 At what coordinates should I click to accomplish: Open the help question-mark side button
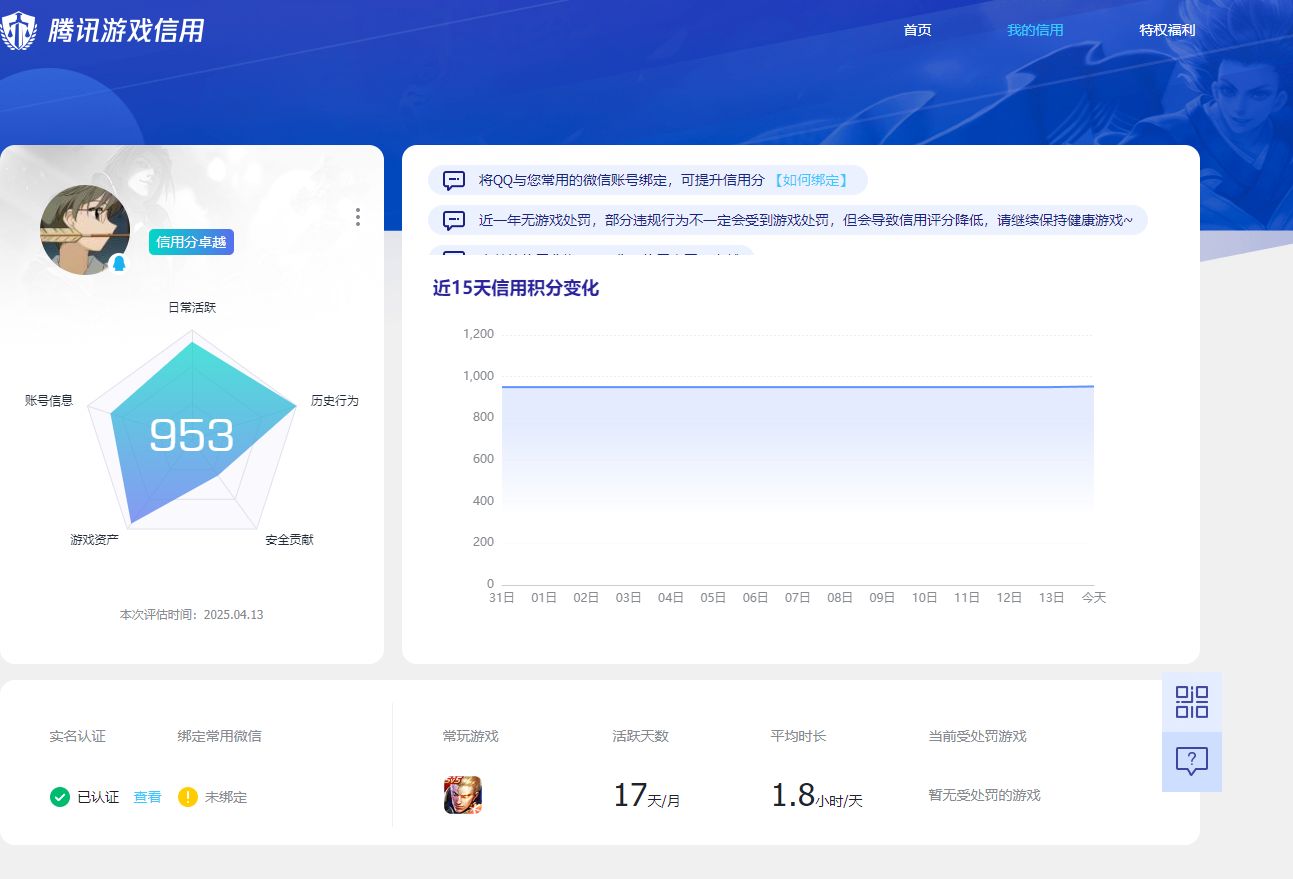(x=1192, y=762)
